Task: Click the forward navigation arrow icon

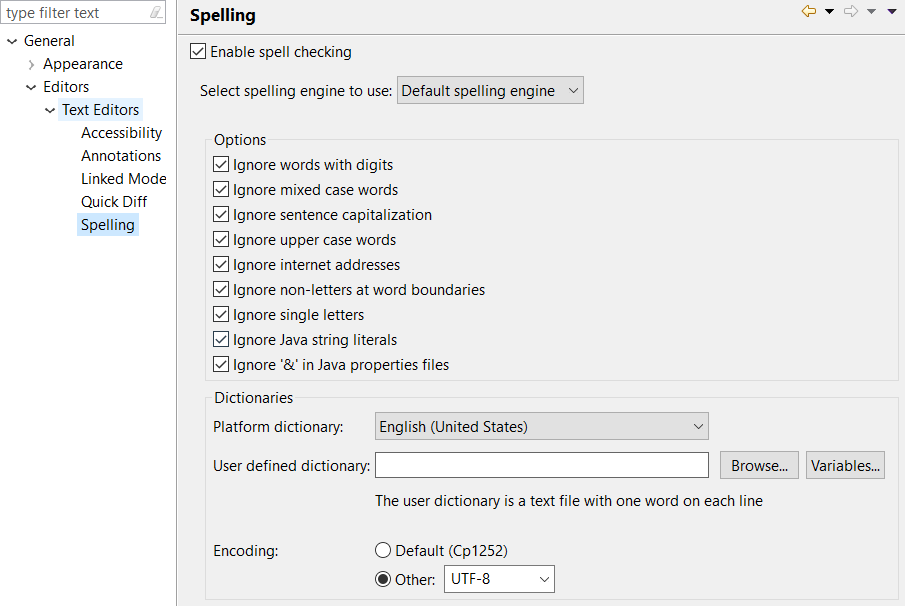Action: [x=851, y=12]
